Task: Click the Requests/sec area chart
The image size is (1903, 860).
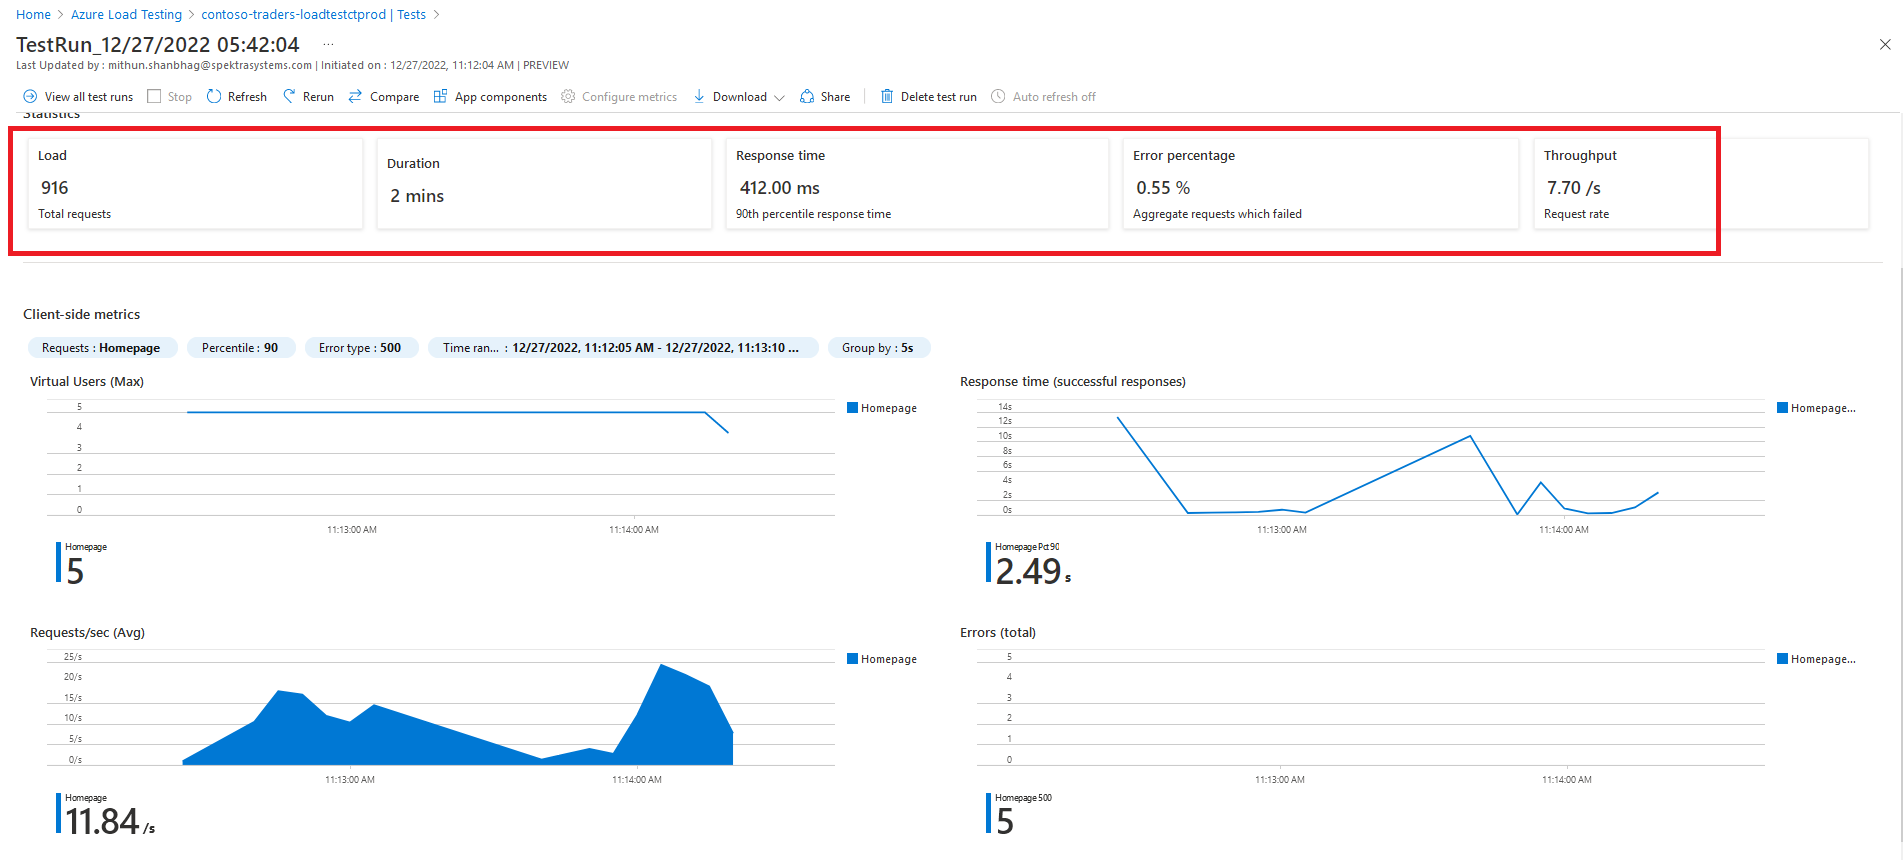Action: (x=441, y=710)
